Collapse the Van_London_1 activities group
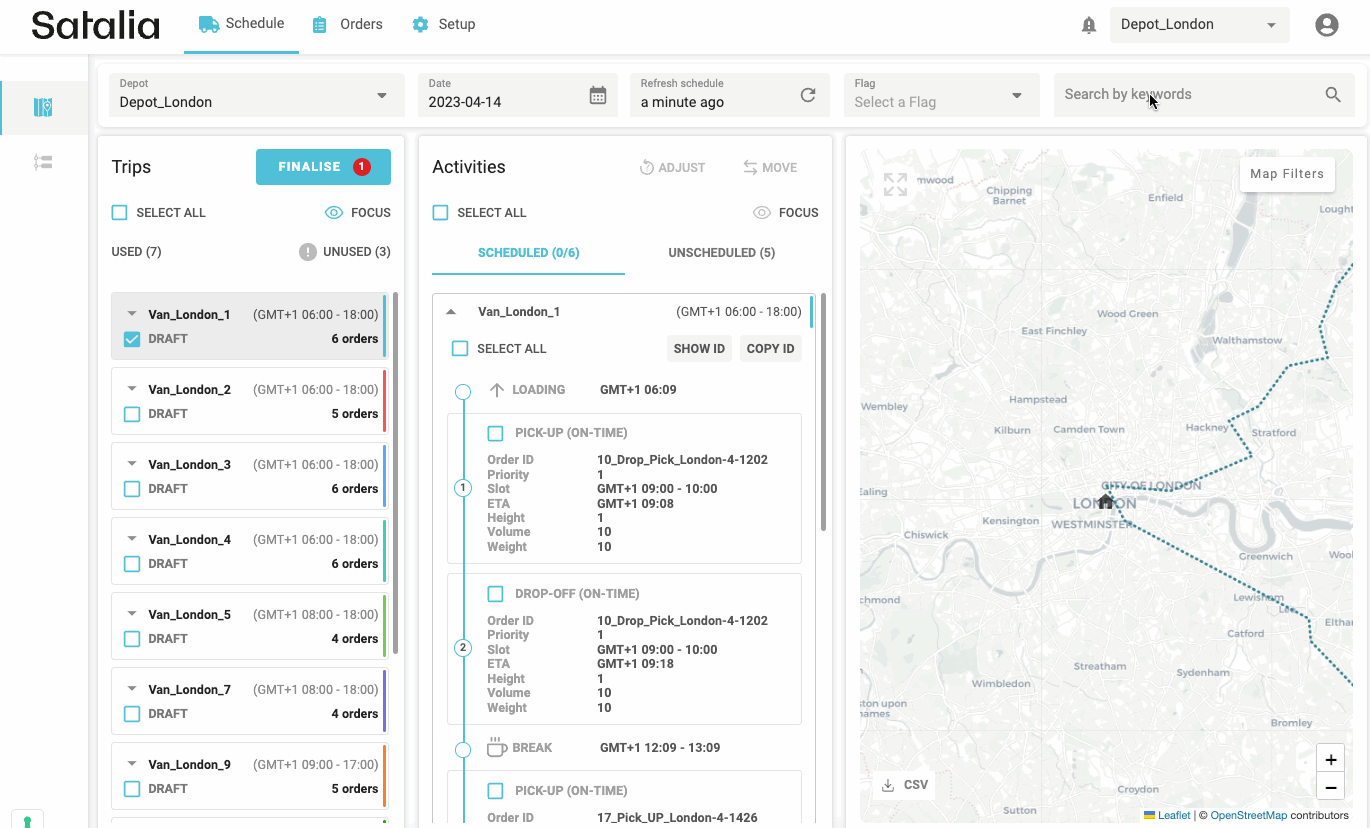Screen dimensions: 1370x828 click(451, 312)
